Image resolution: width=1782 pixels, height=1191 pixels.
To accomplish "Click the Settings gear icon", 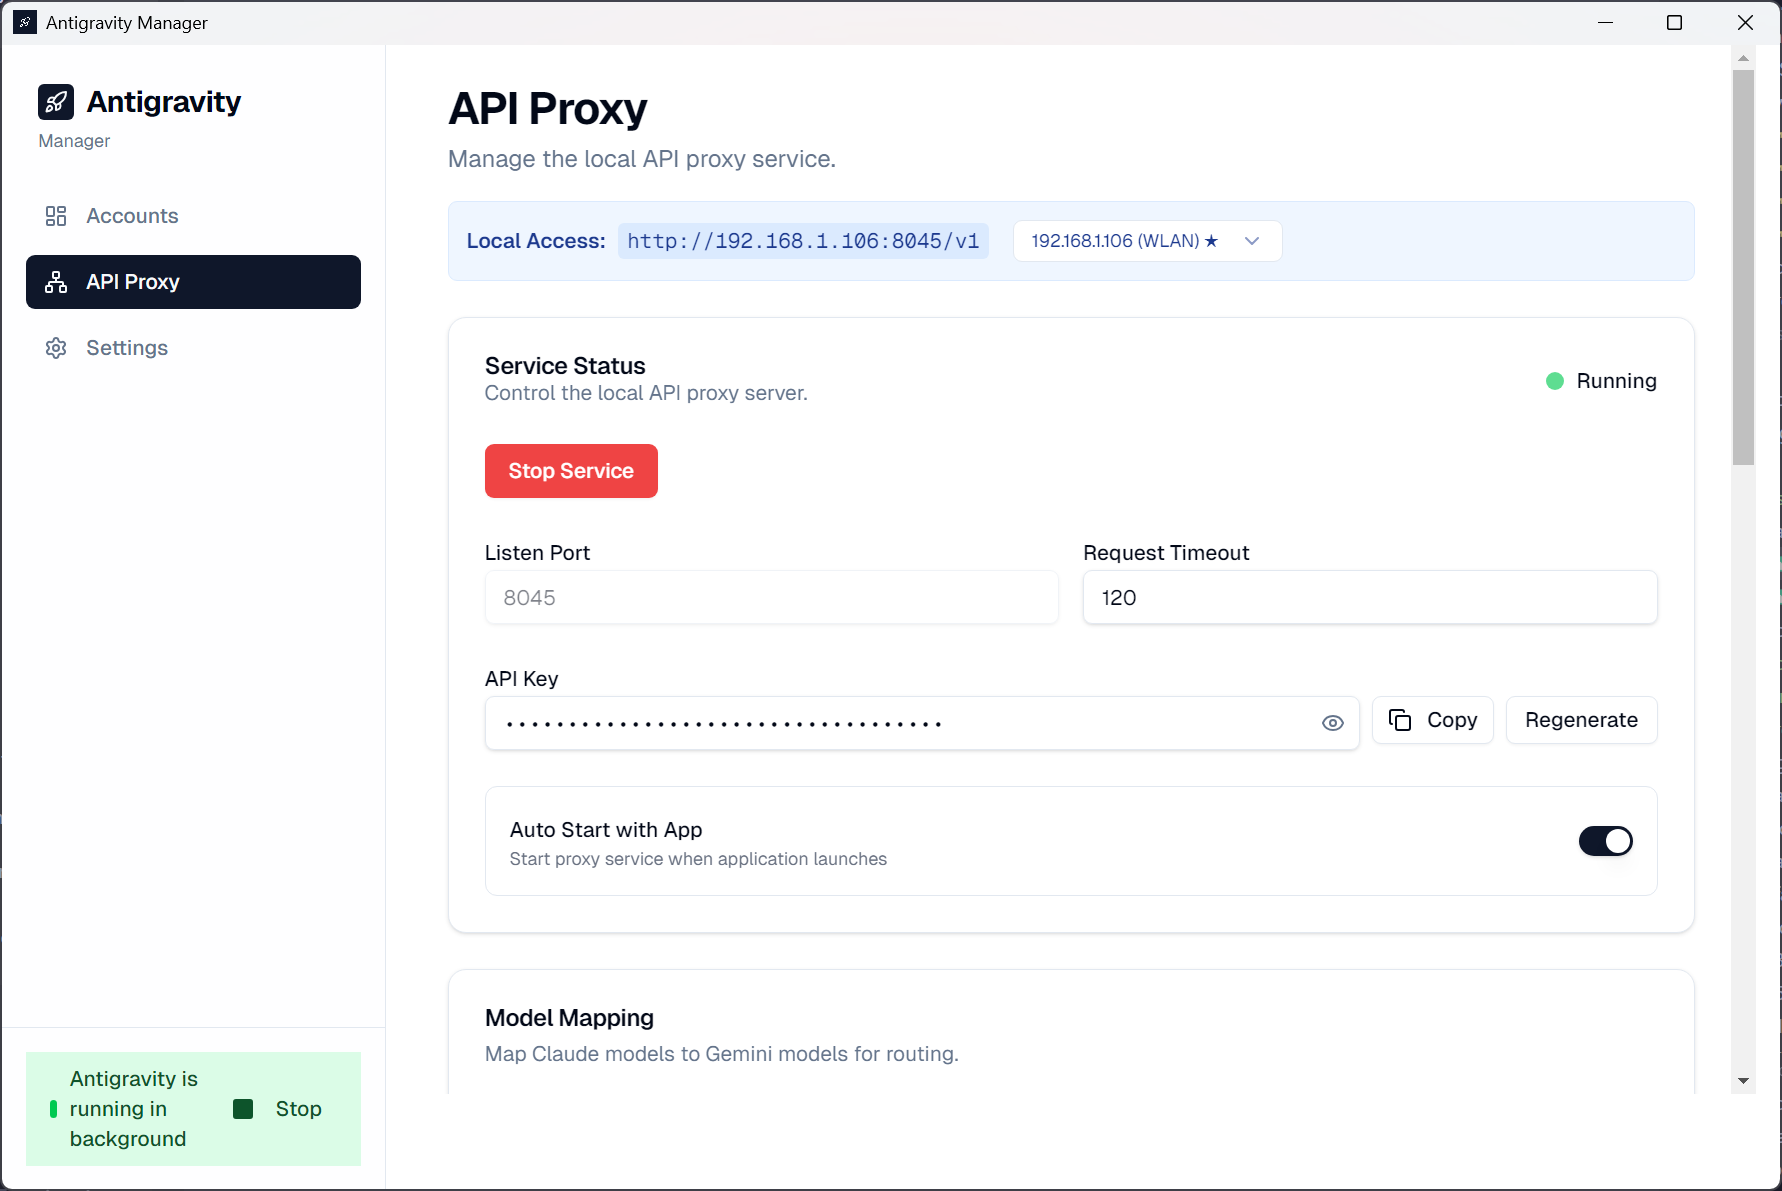I will click(56, 347).
